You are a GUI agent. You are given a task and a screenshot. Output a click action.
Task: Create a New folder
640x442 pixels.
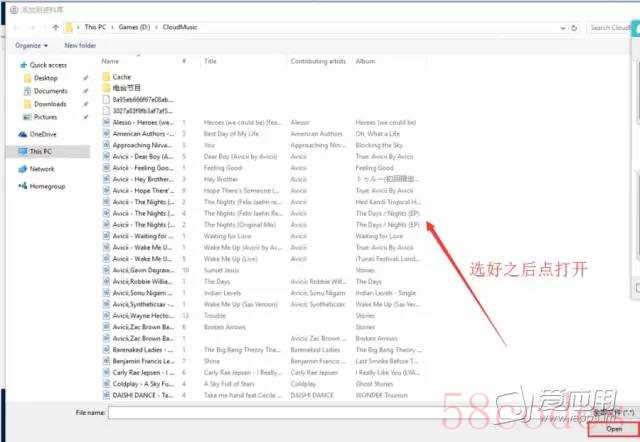click(x=80, y=45)
